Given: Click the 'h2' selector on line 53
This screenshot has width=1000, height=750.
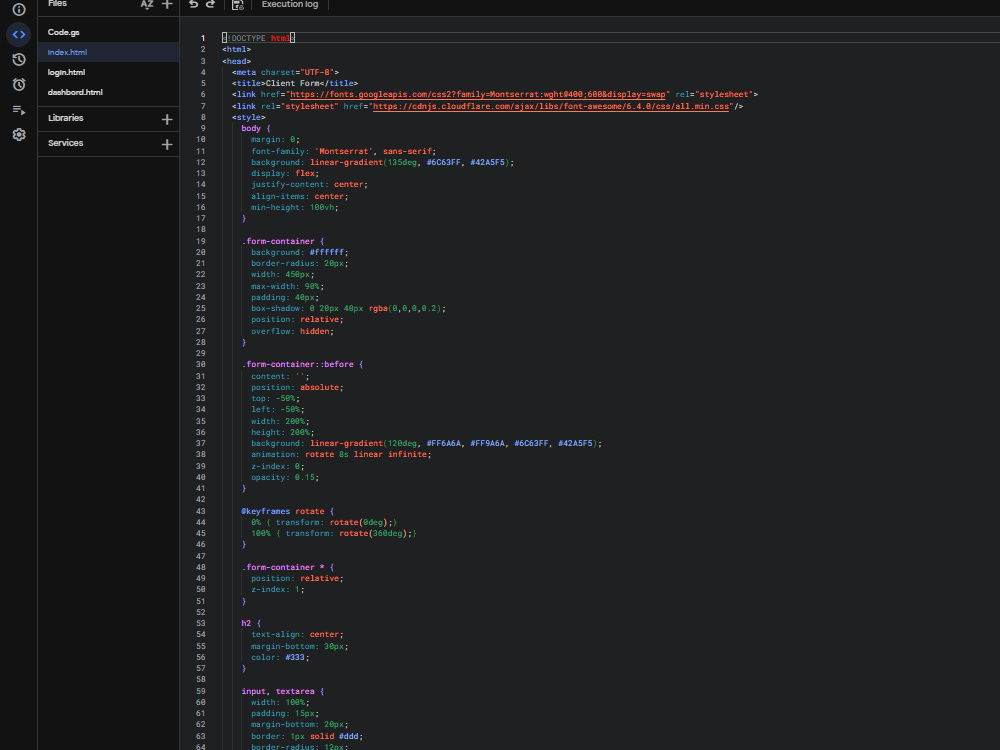Looking at the screenshot, I should tap(246, 623).
